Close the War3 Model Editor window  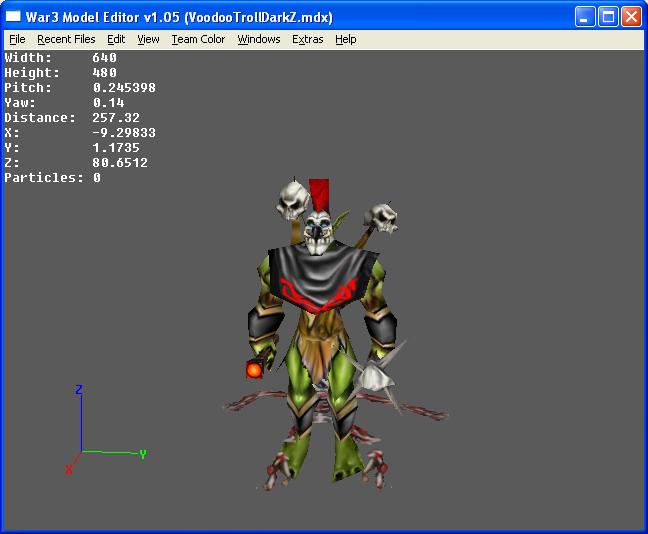631,17
